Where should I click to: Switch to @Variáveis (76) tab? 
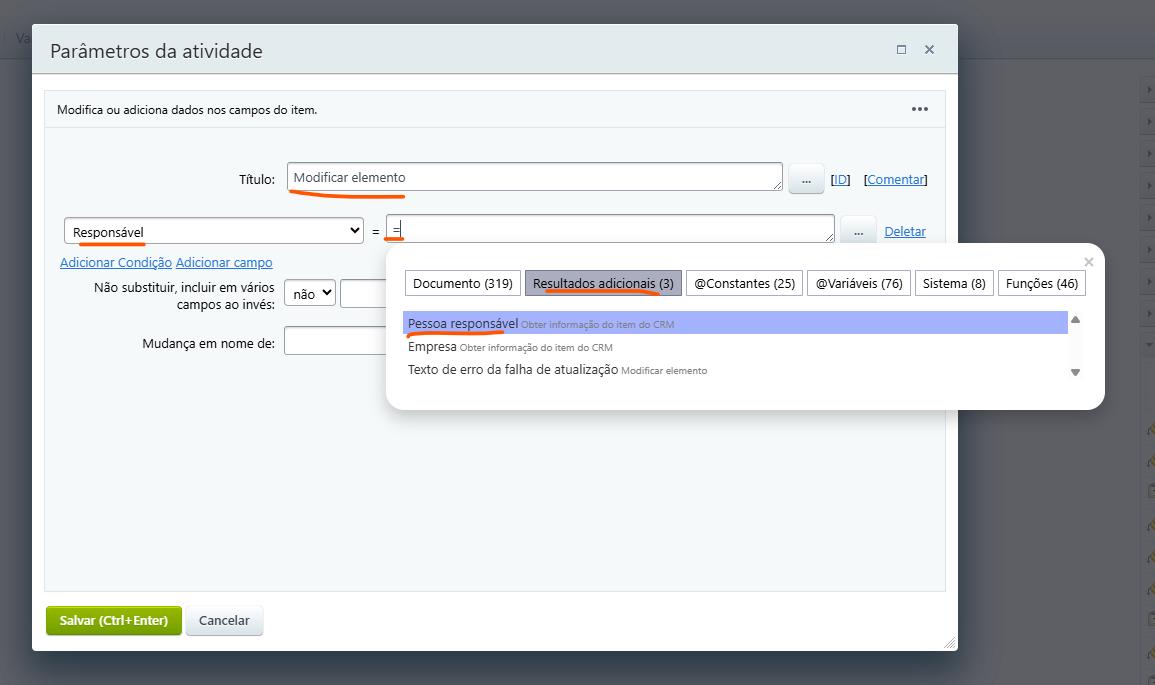coord(858,283)
